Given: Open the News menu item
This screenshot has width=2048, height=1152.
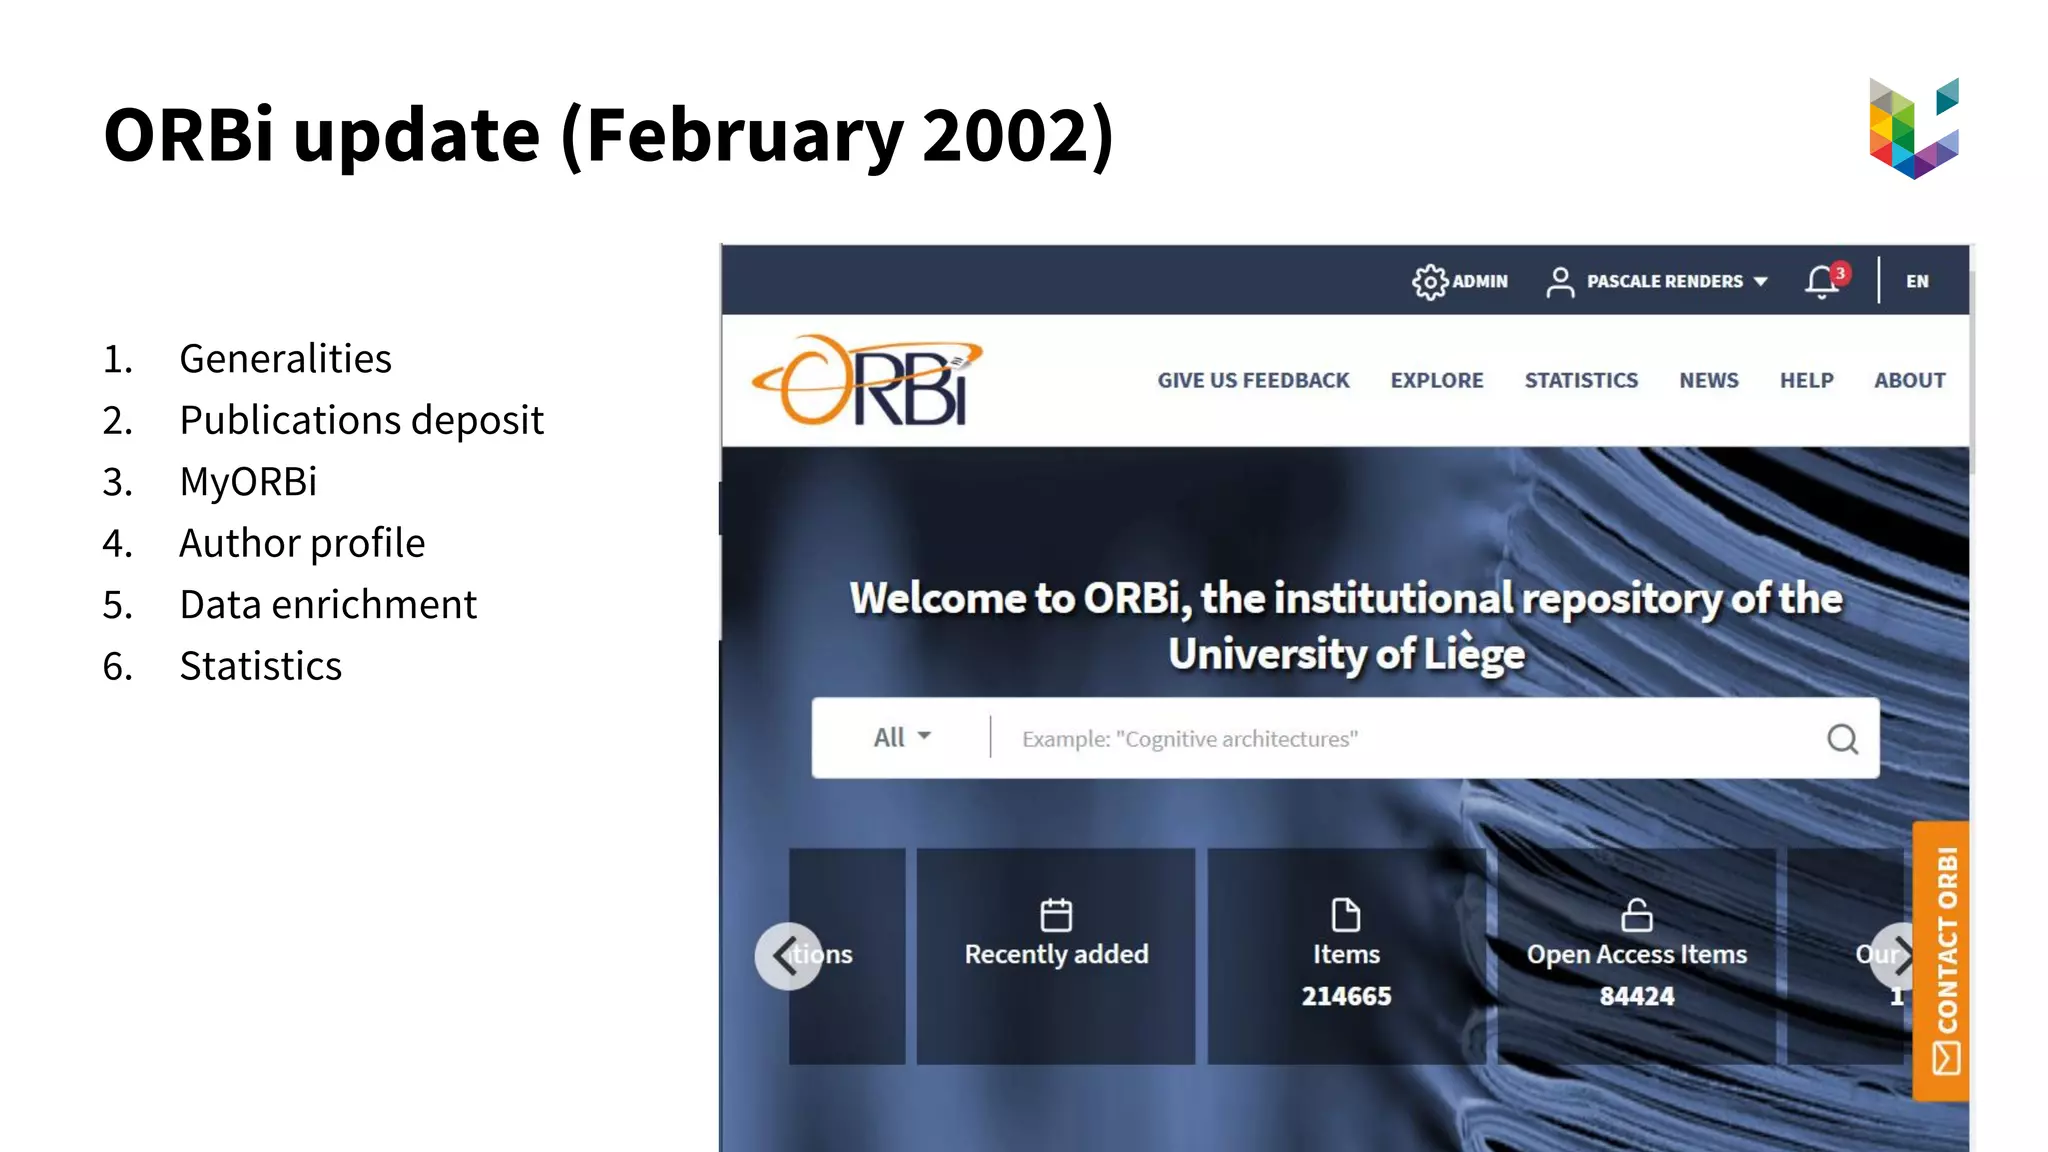Looking at the screenshot, I should point(1709,381).
